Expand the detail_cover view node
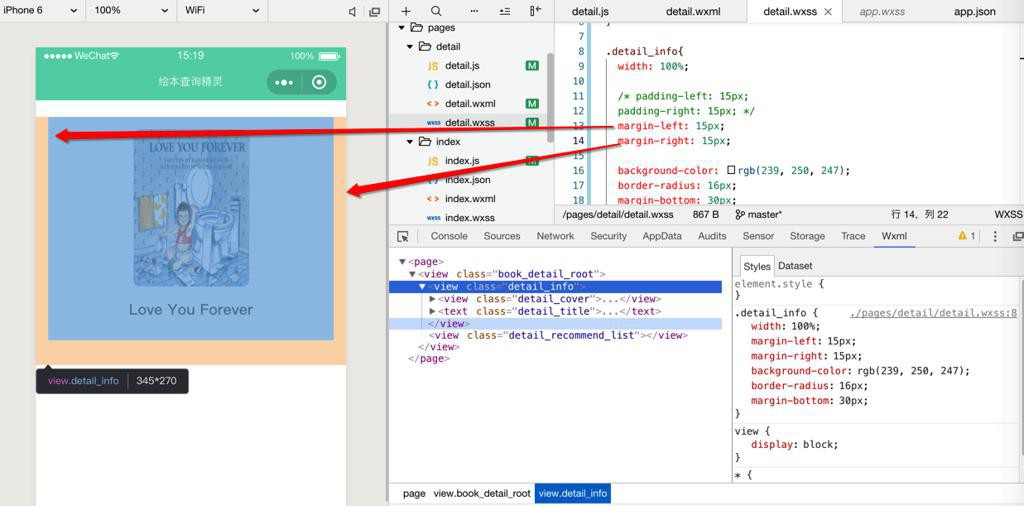The width and height of the screenshot is (1024, 506). 432,299
